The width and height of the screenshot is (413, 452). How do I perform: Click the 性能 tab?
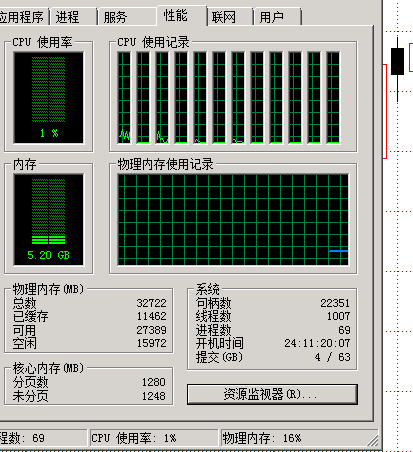coord(182,15)
